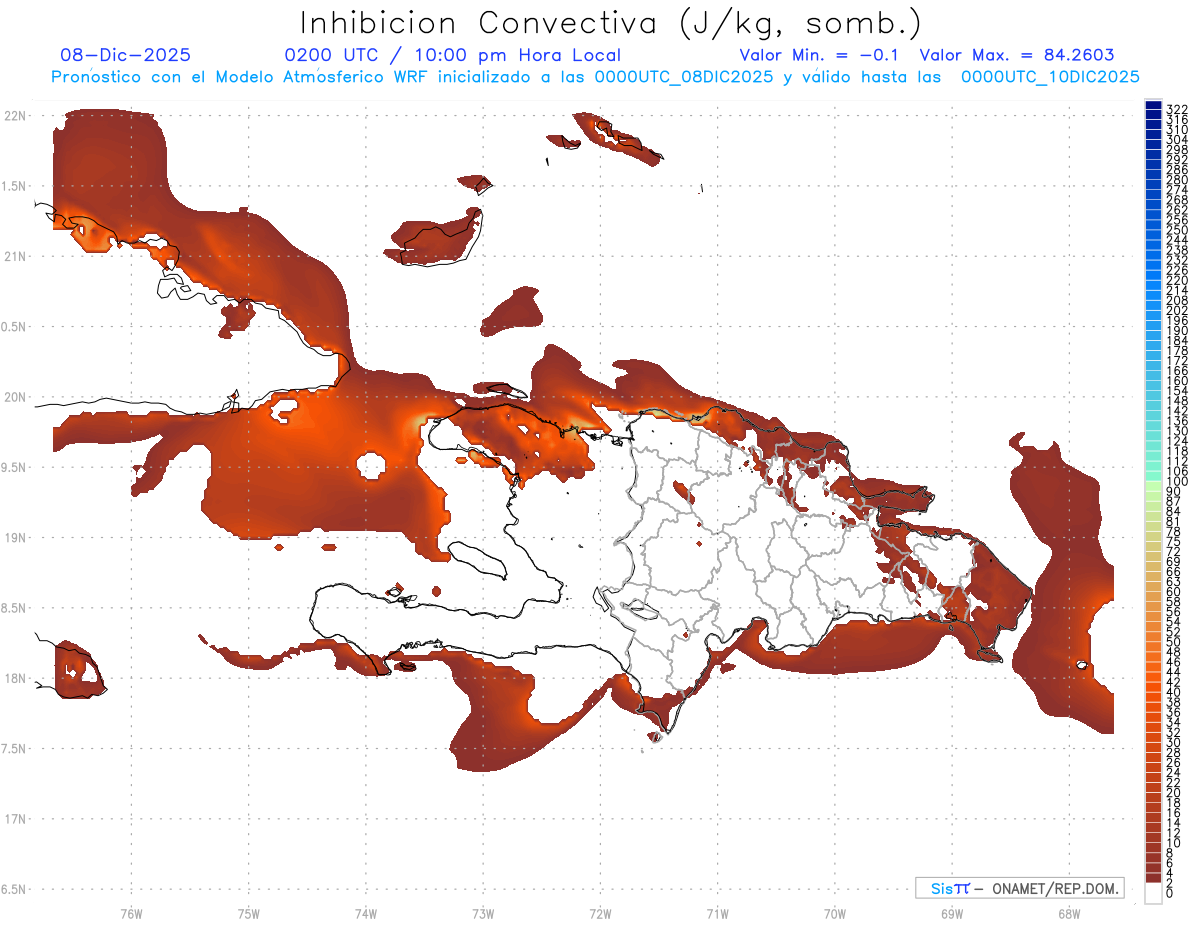
Task: Click the '19N' latitude label
Action: tap(15, 538)
